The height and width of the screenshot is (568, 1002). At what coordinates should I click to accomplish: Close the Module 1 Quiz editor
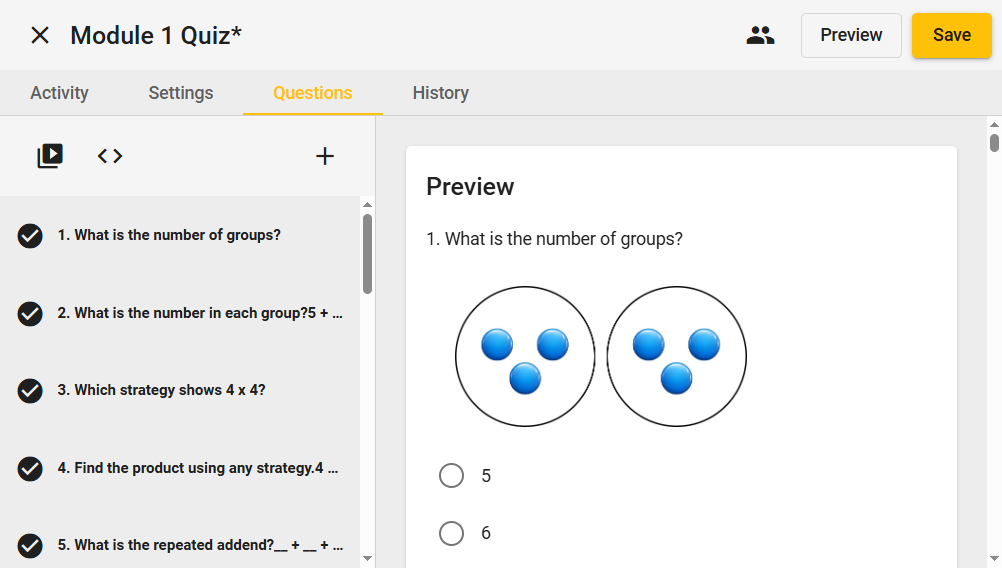(x=40, y=36)
